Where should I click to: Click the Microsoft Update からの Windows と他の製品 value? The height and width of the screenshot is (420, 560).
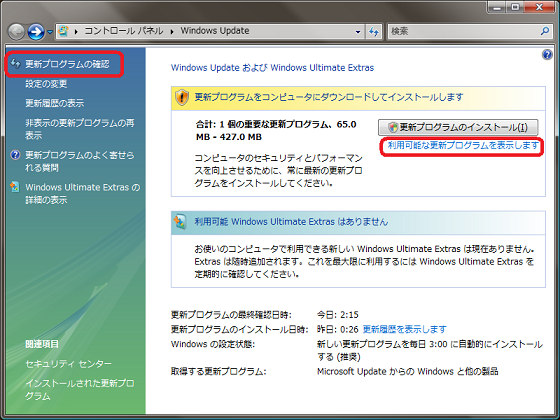pos(408,371)
